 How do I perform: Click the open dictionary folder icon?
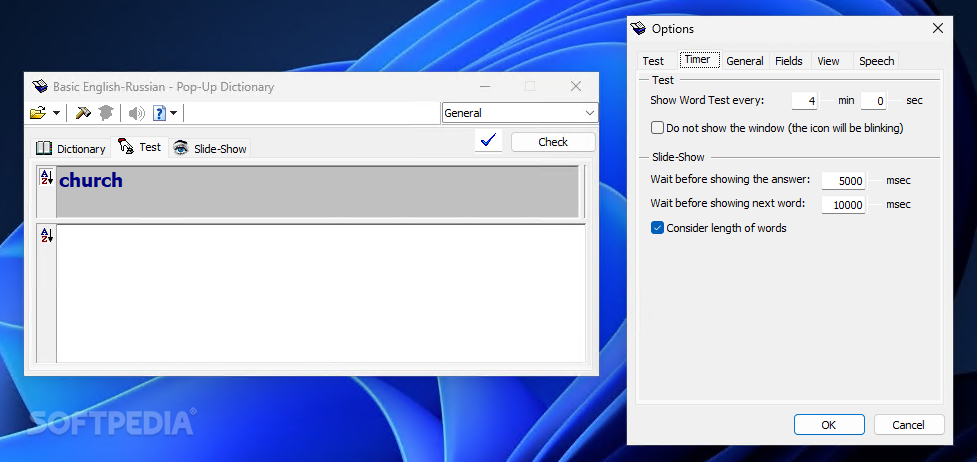coord(38,113)
